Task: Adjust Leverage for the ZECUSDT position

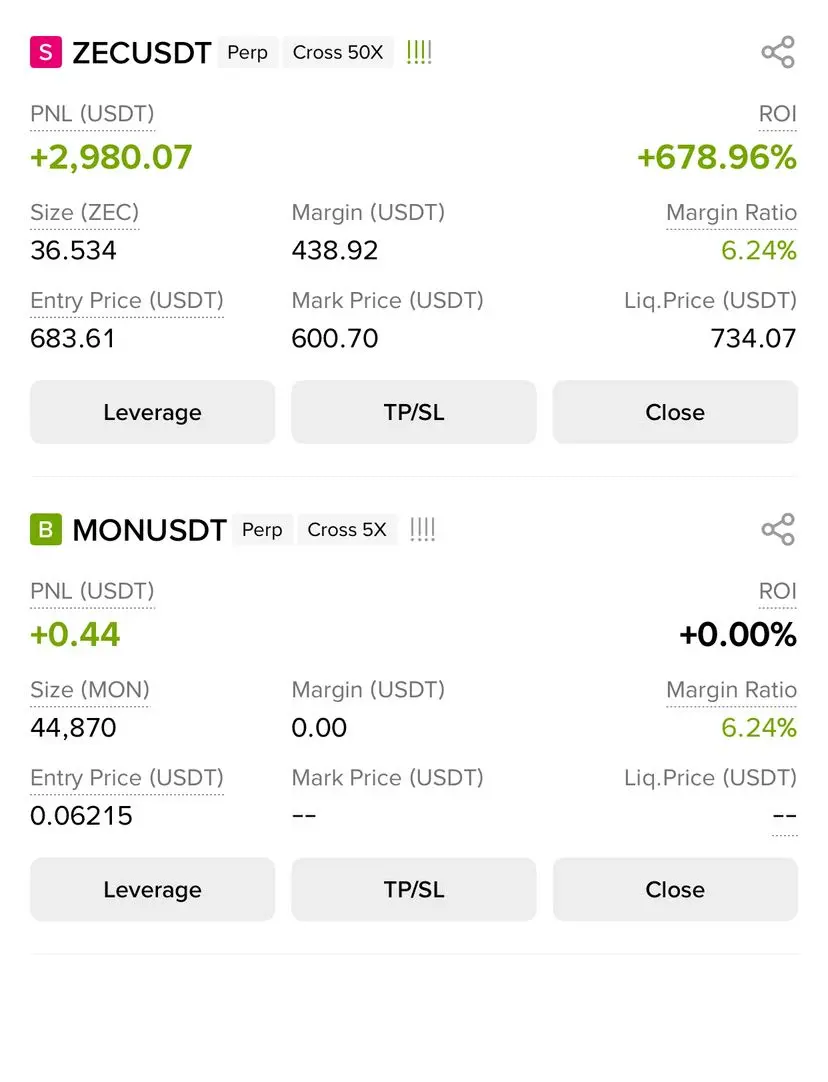Action: click(152, 412)
